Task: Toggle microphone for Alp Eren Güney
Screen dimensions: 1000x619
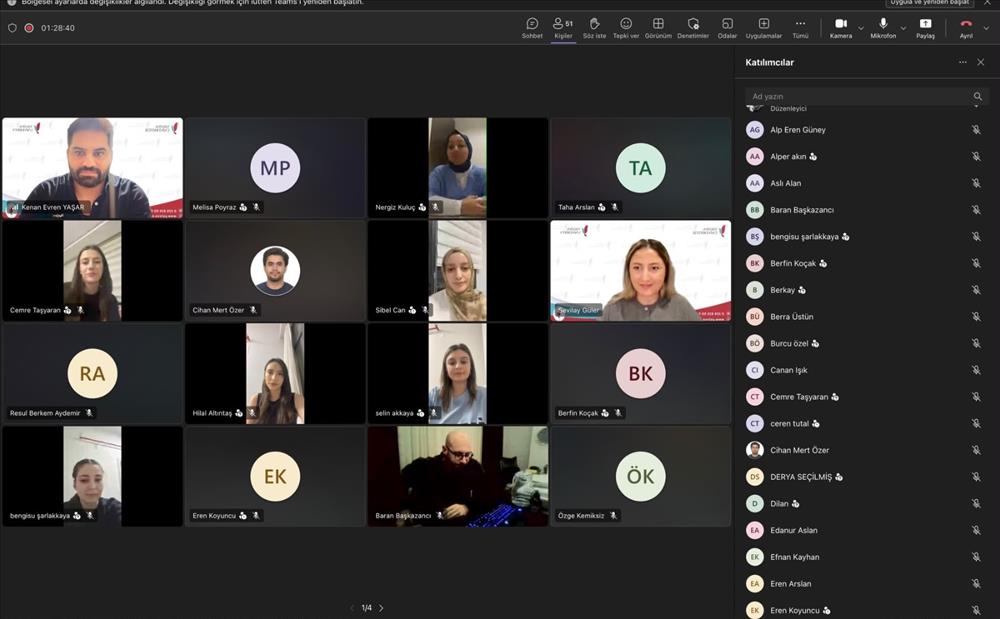Action: click(x=976, y=129)
